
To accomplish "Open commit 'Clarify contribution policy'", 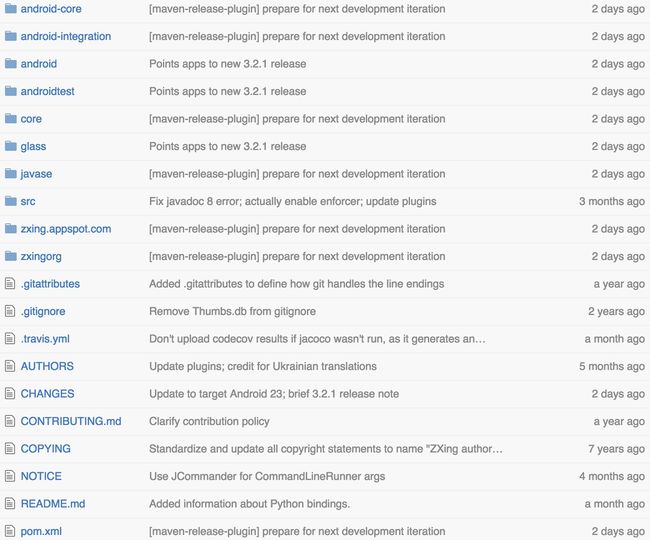I will click(209, 421).
